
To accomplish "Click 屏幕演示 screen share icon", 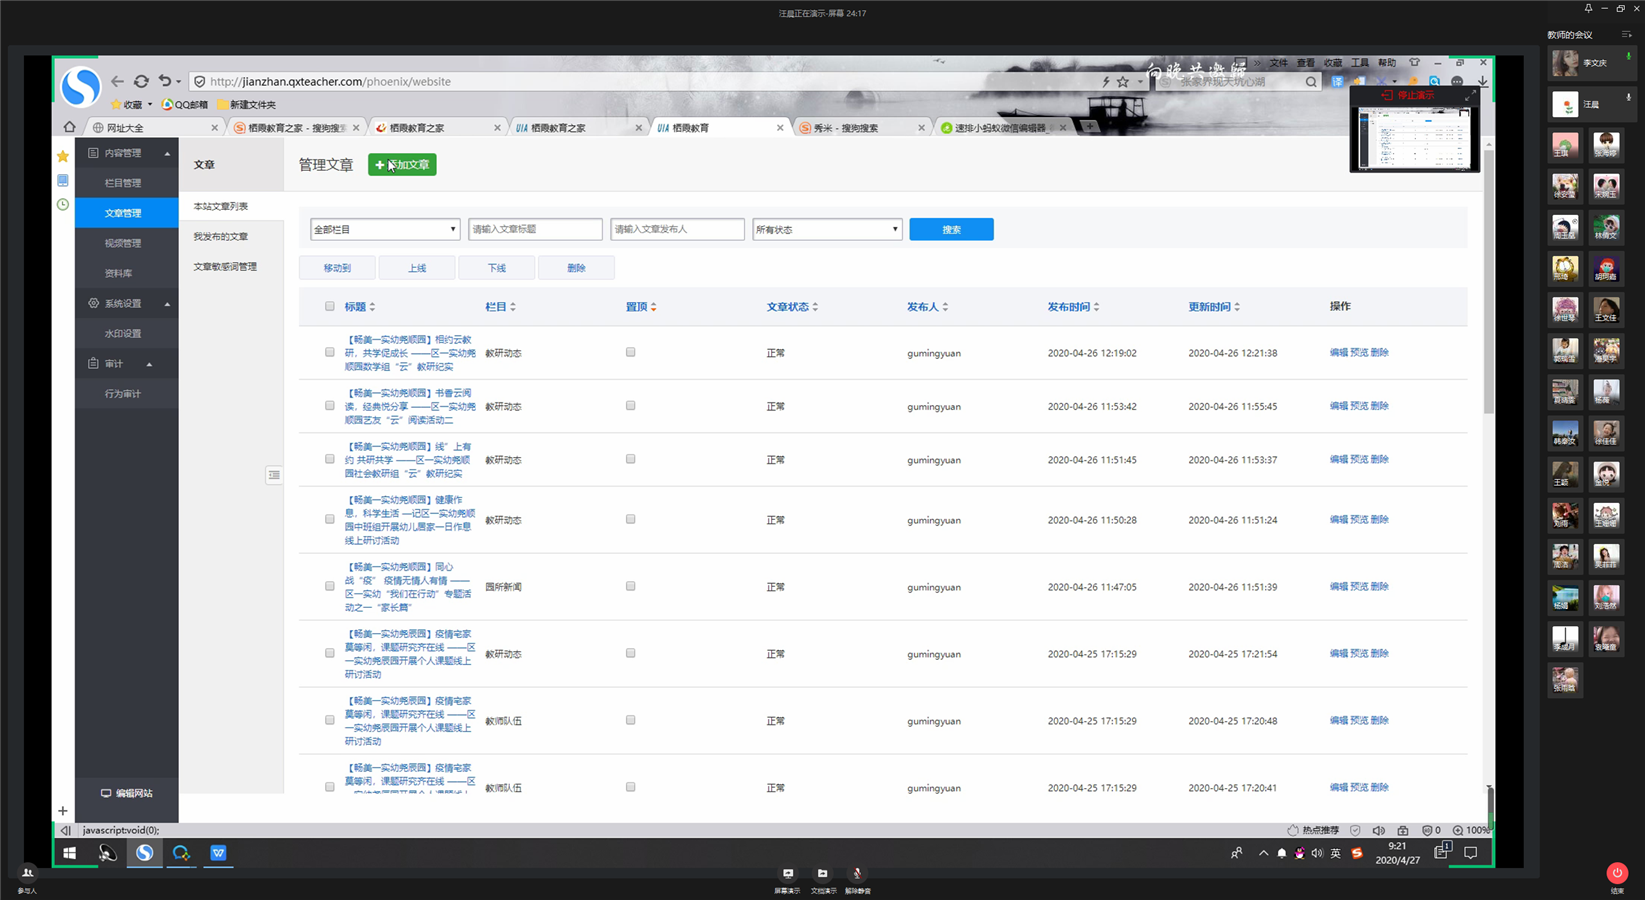I will coord(788,874).
